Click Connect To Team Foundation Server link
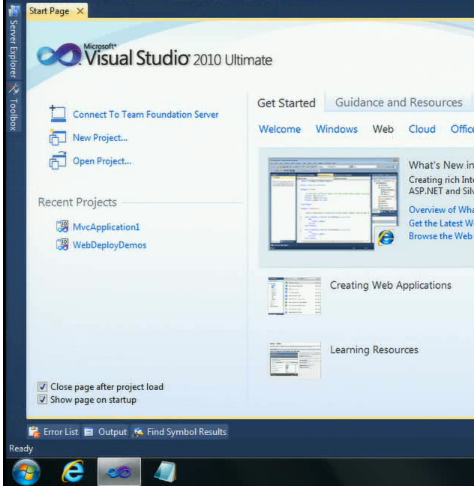474x488 pixels. 146,114
